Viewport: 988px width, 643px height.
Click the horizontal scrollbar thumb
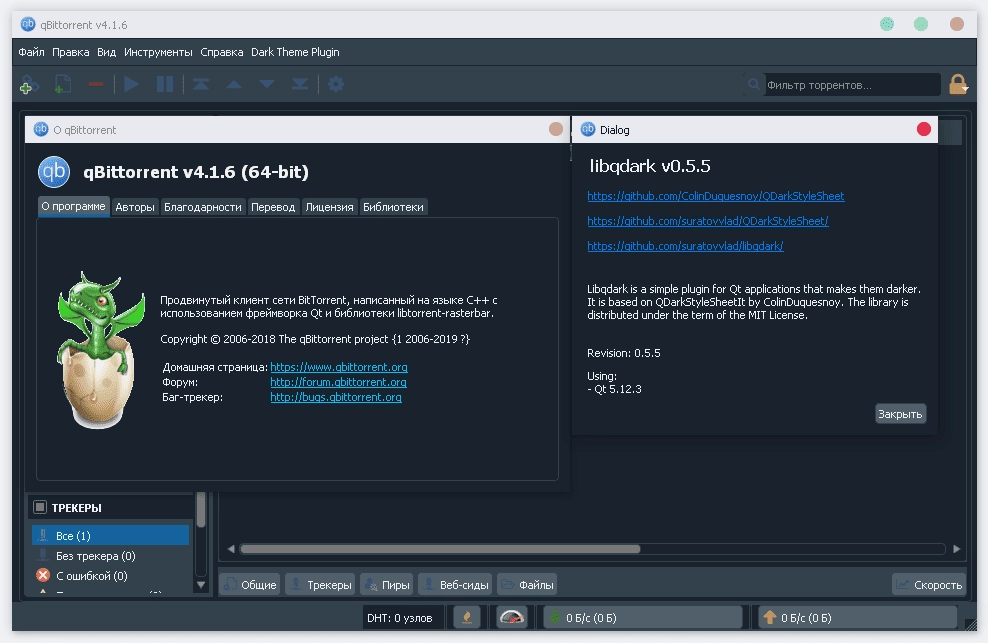pos(440,548)
